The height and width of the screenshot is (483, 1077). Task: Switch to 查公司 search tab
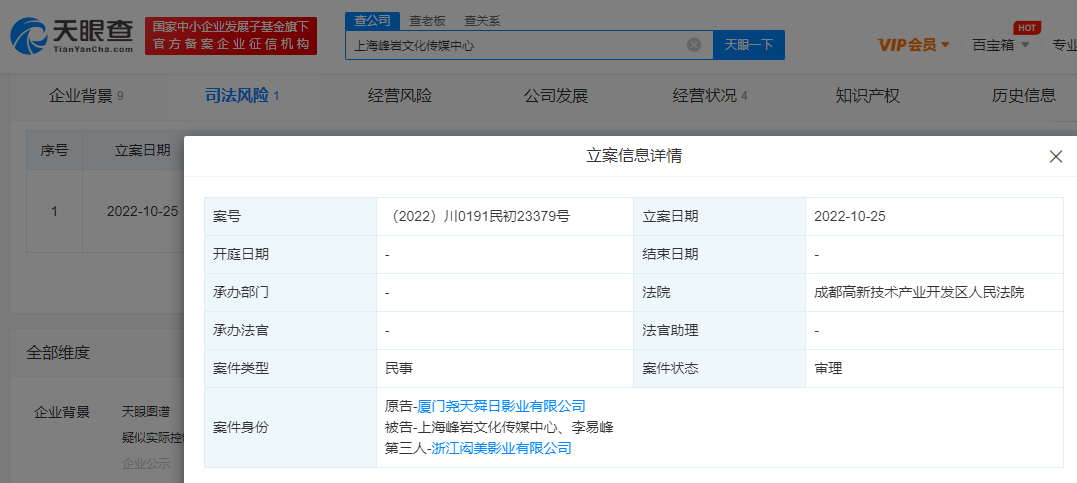click(x=372, y=21)
